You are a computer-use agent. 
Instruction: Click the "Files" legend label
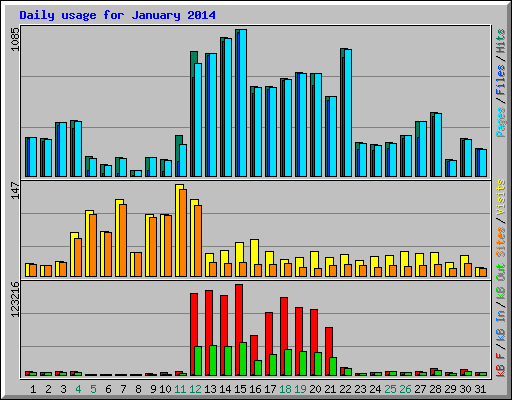coord(500,79)
